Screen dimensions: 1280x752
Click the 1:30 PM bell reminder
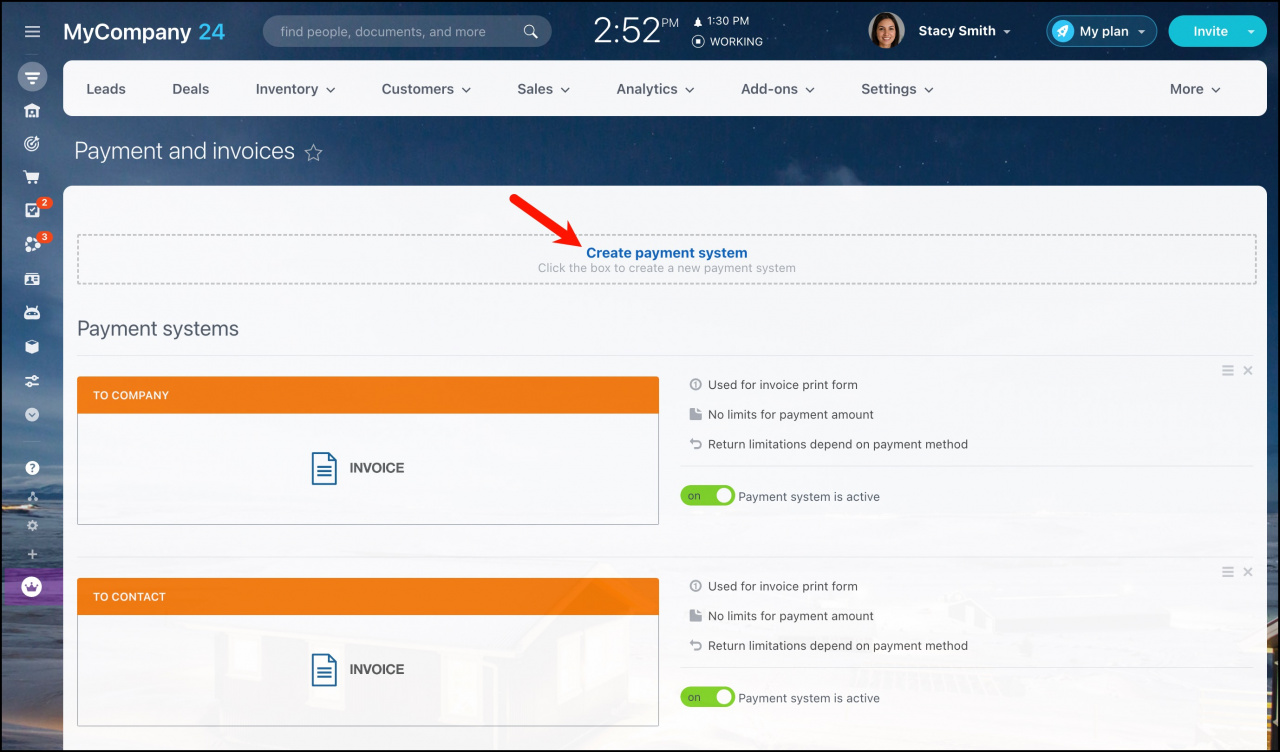coord(721,21)
